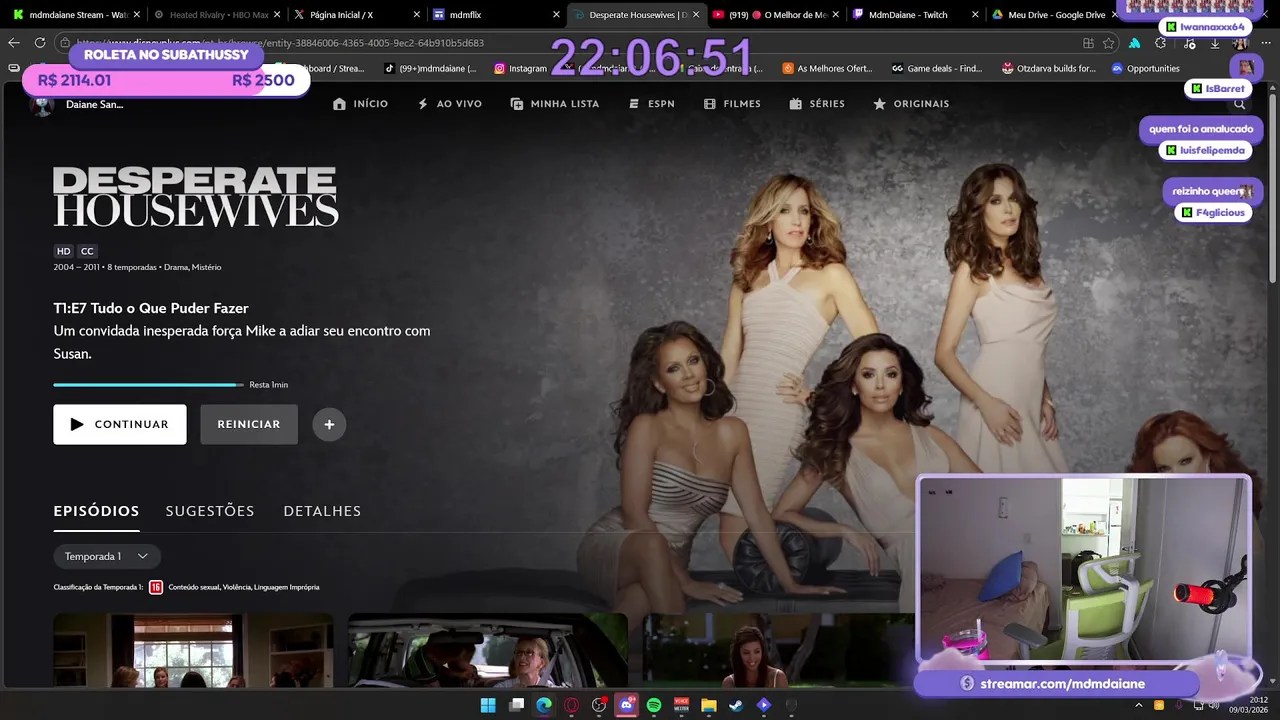Viewport: 1280px width, 720px height.
Task: Open Discord from the taskbar
Action: click(627, 705)
